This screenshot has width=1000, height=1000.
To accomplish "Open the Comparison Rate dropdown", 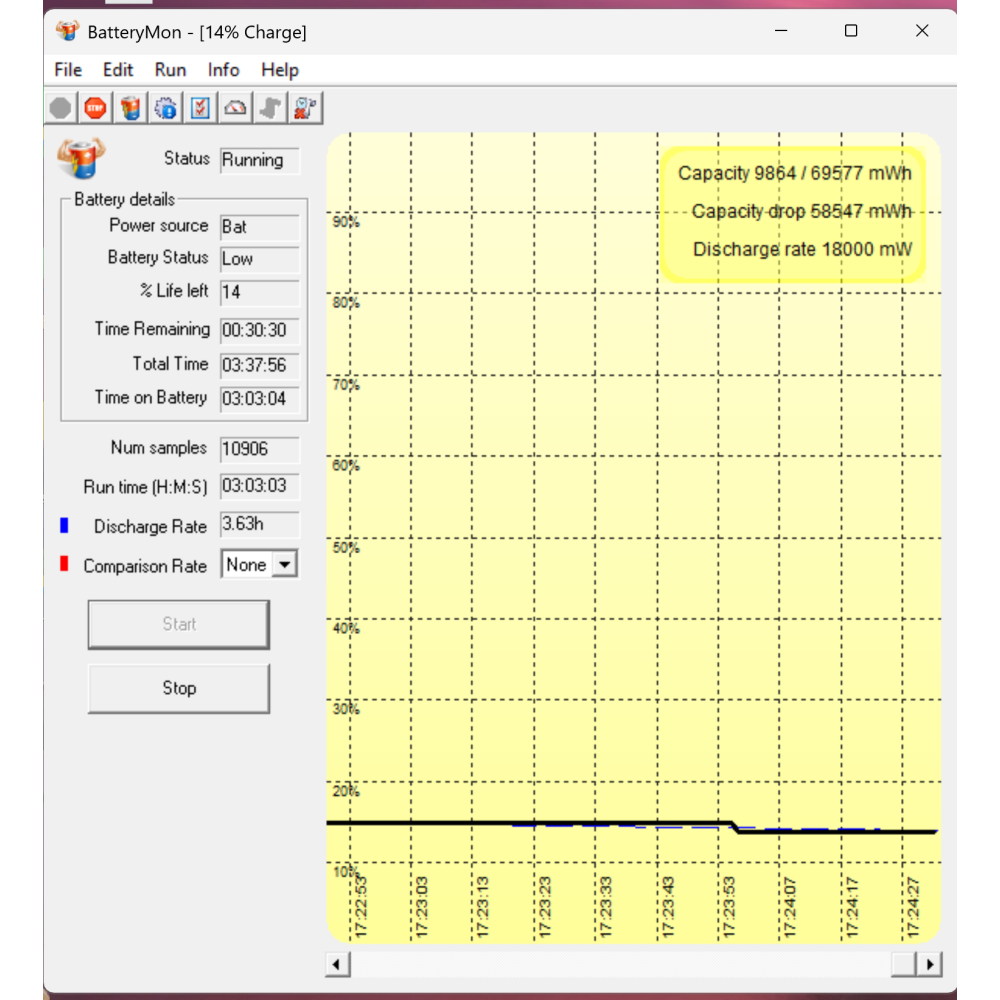I will [285, 565].
